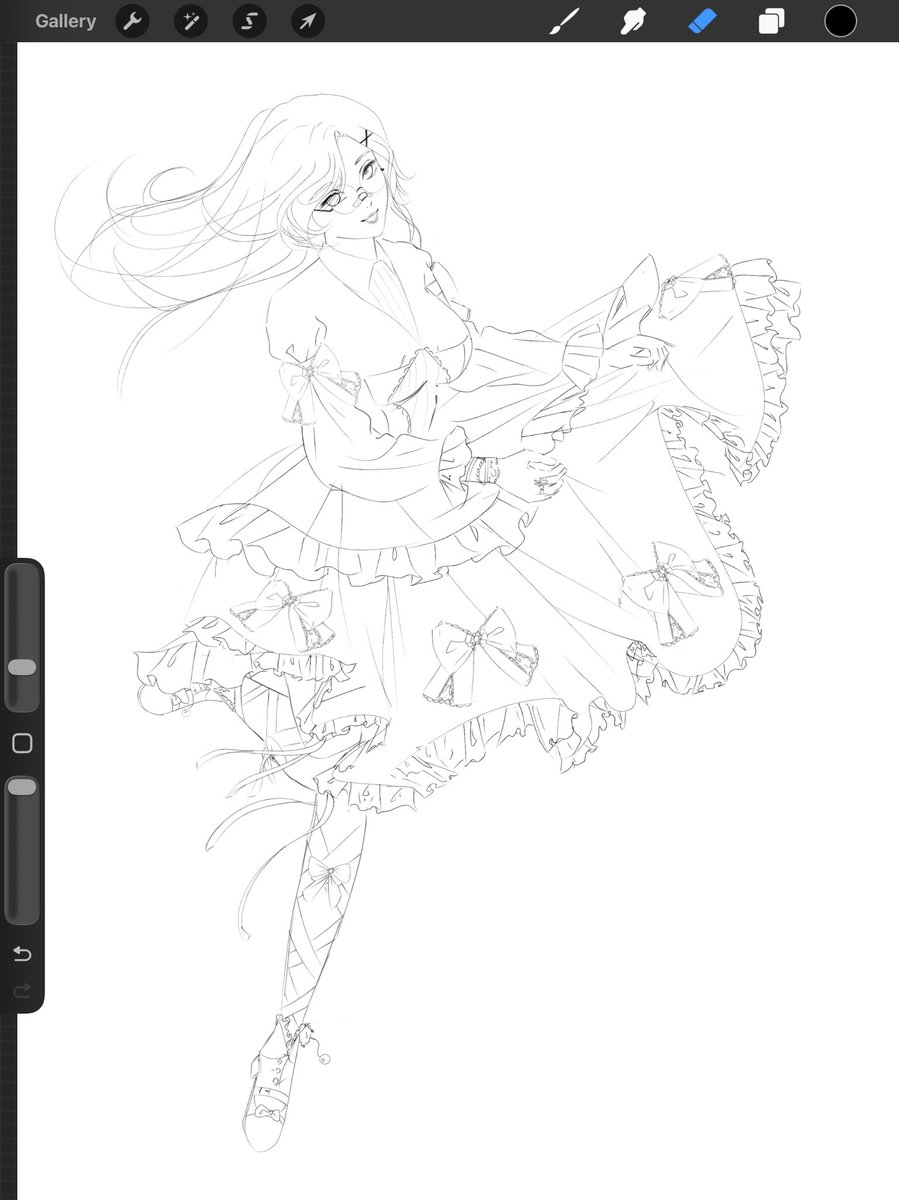The height and width of the screenshot is (1200, 899).
Task: Select the Eraser tool
Action: coord(703,21)
